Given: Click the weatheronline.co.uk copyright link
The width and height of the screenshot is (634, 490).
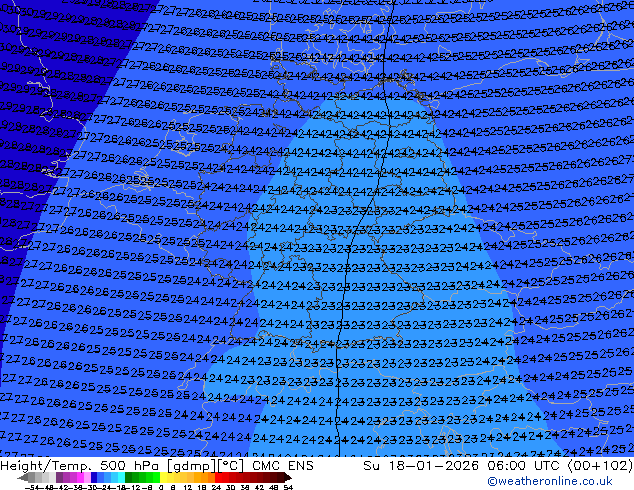Looking at the screenshot, I should point(549,481).
